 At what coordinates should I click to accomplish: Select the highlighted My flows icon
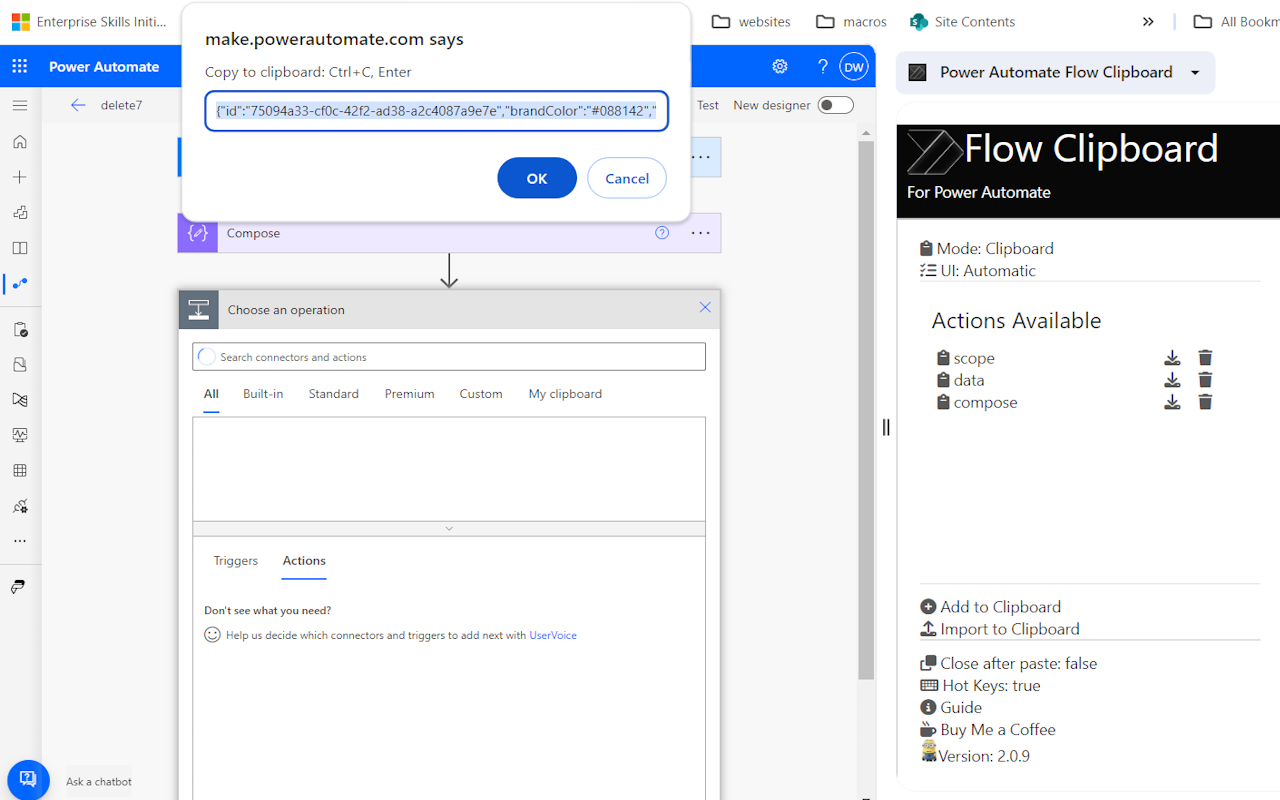click(x=20, y=283)
